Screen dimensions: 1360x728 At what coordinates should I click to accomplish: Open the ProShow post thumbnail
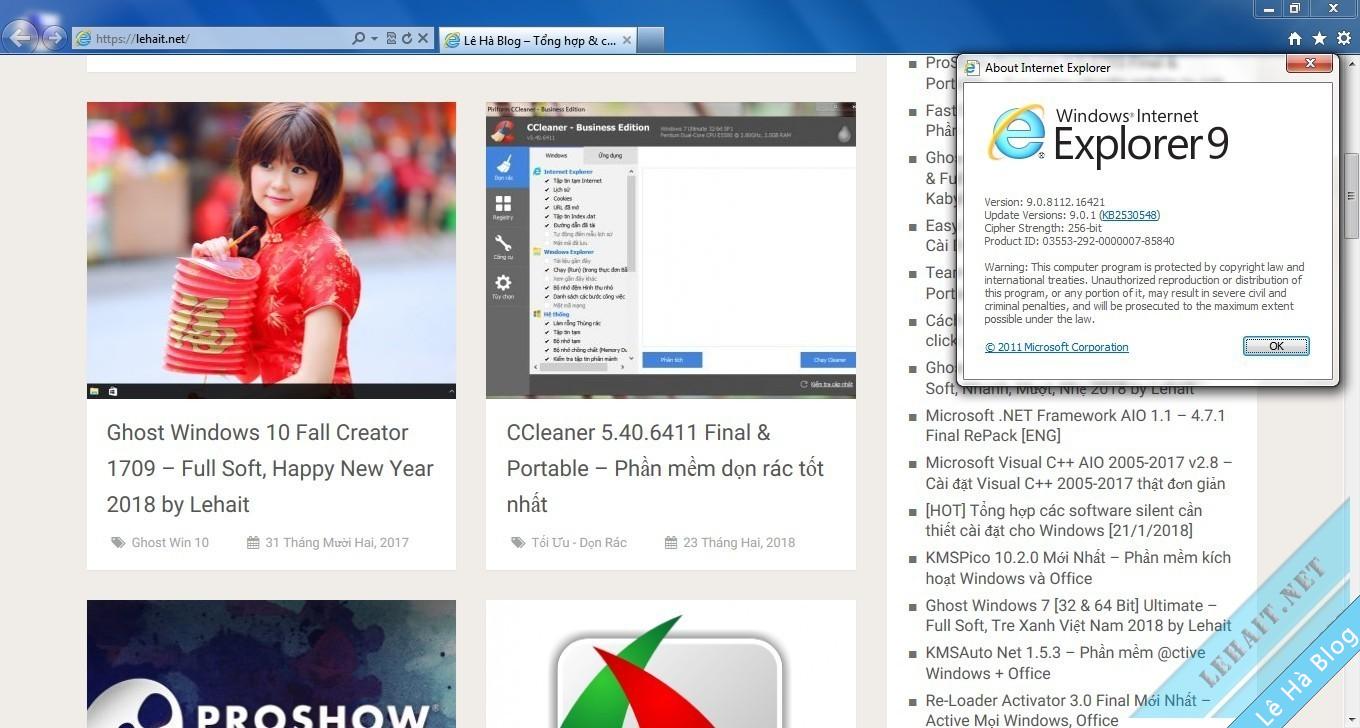click(271, 664)
